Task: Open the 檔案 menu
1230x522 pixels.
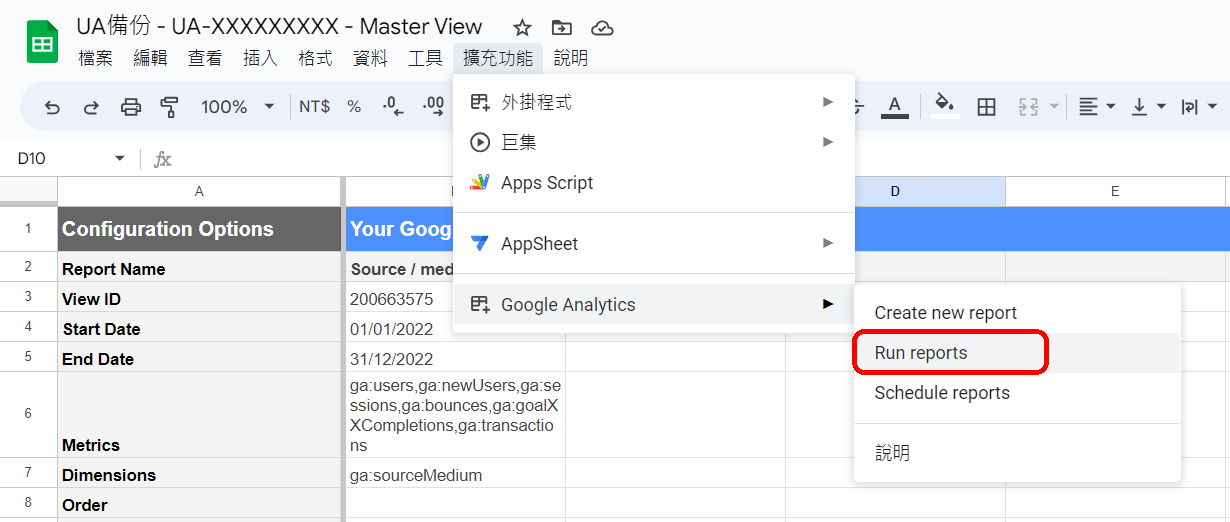Action: click(x=96, y=59)
